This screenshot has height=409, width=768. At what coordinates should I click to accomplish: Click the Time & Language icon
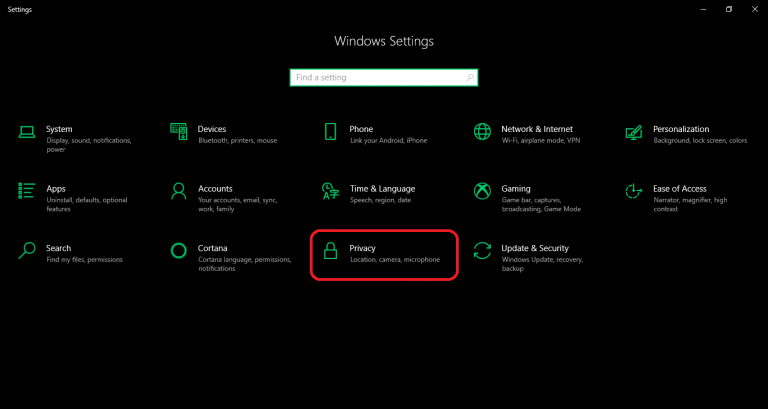pyautogui.click(x=331, y=191)
